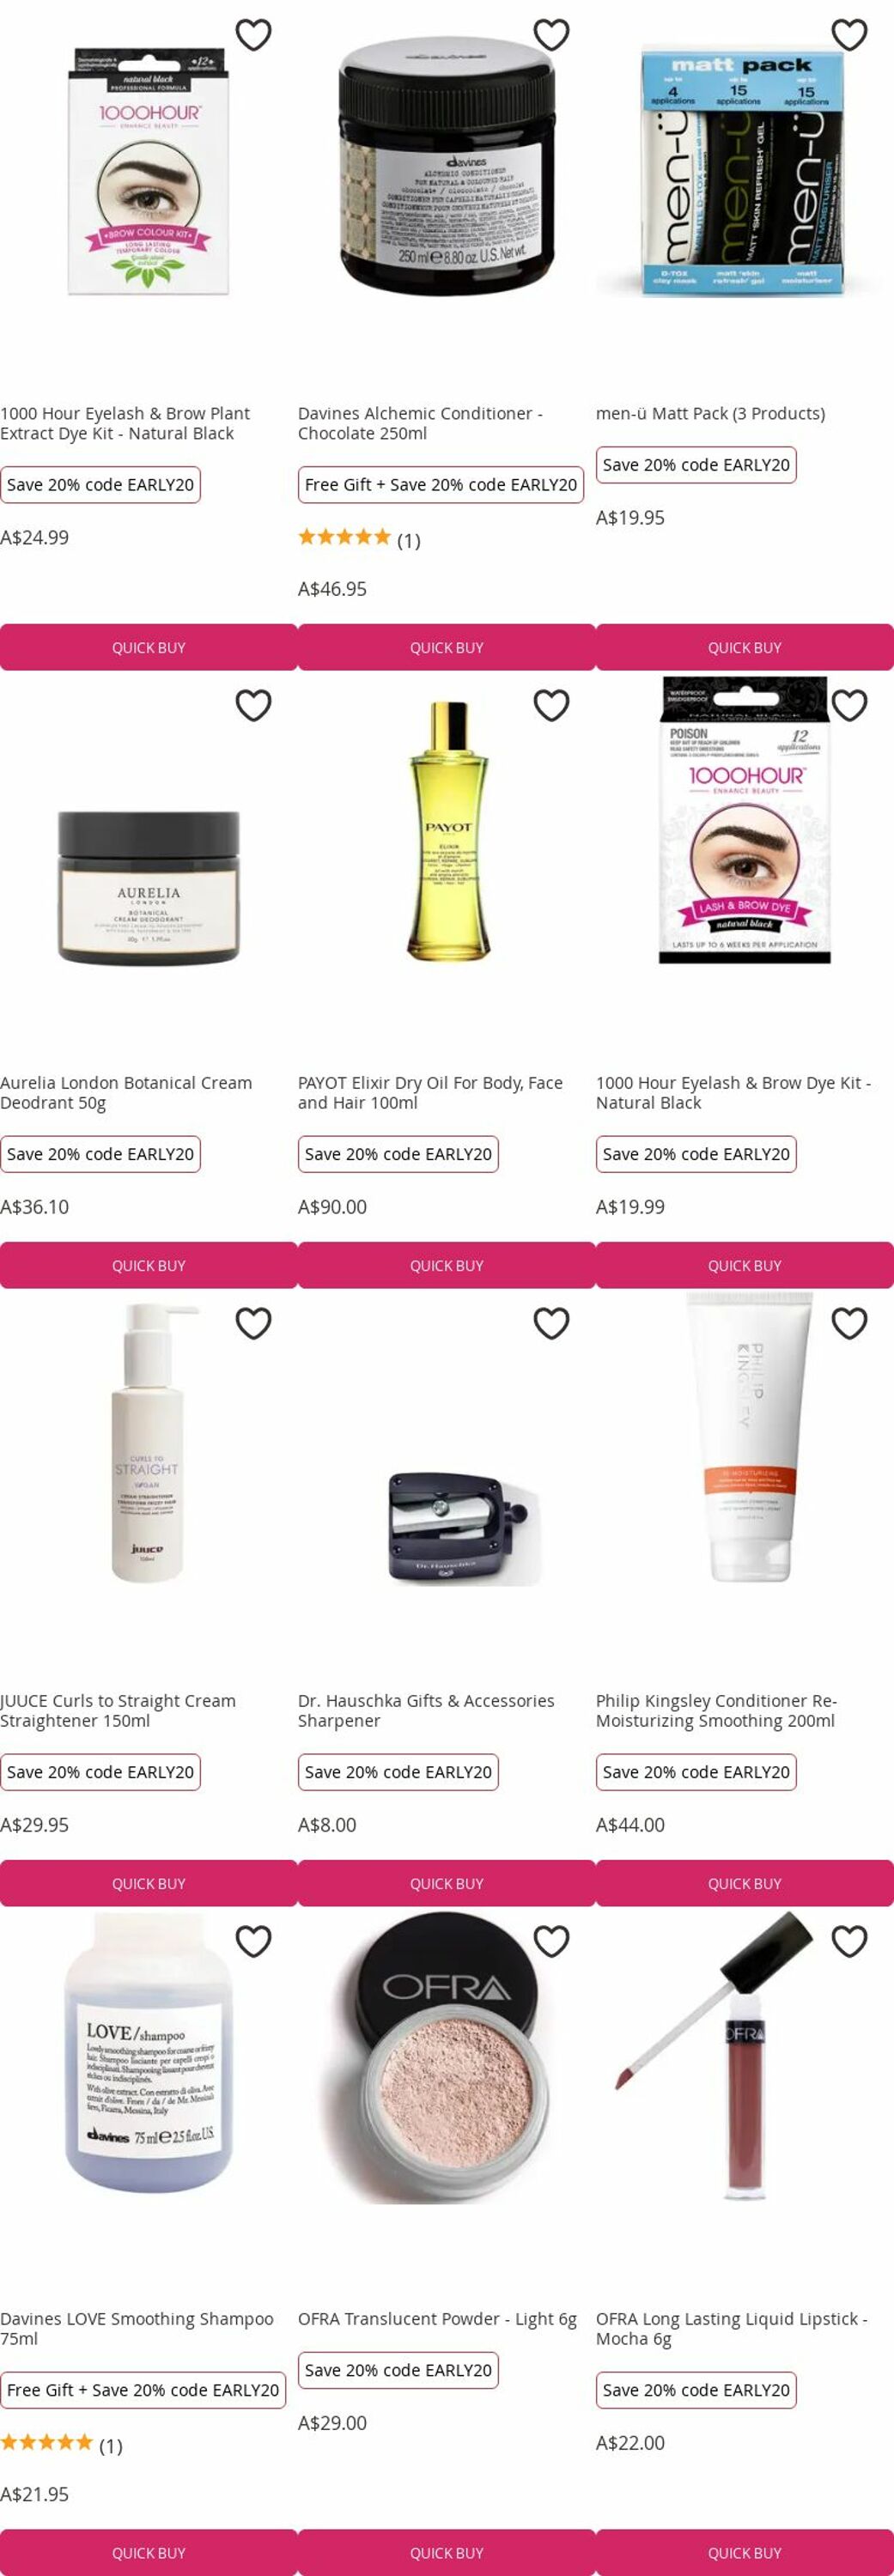Screen dimensions: 894x2576
Task: Heart the OFRA Translucent Powder
Action: (551, 1941)
